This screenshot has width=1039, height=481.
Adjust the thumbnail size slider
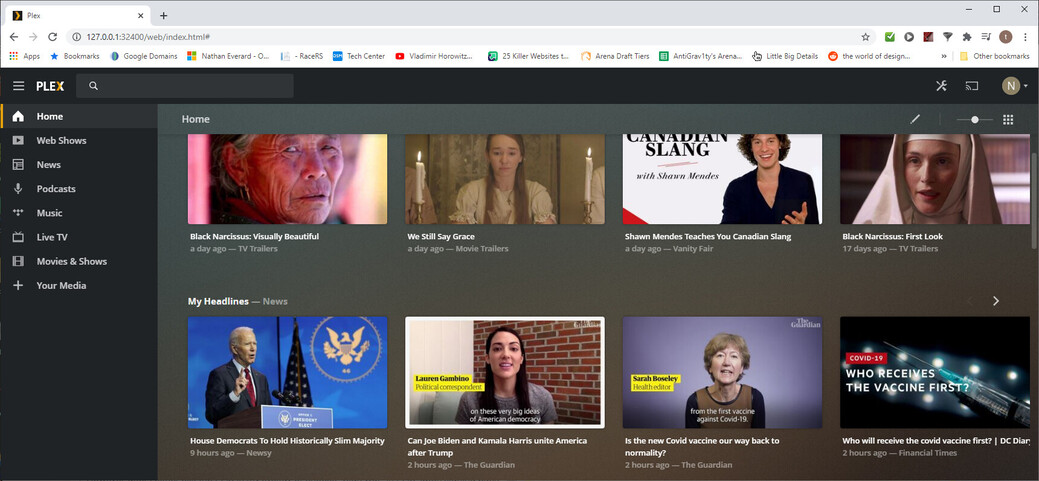[974, 119]
